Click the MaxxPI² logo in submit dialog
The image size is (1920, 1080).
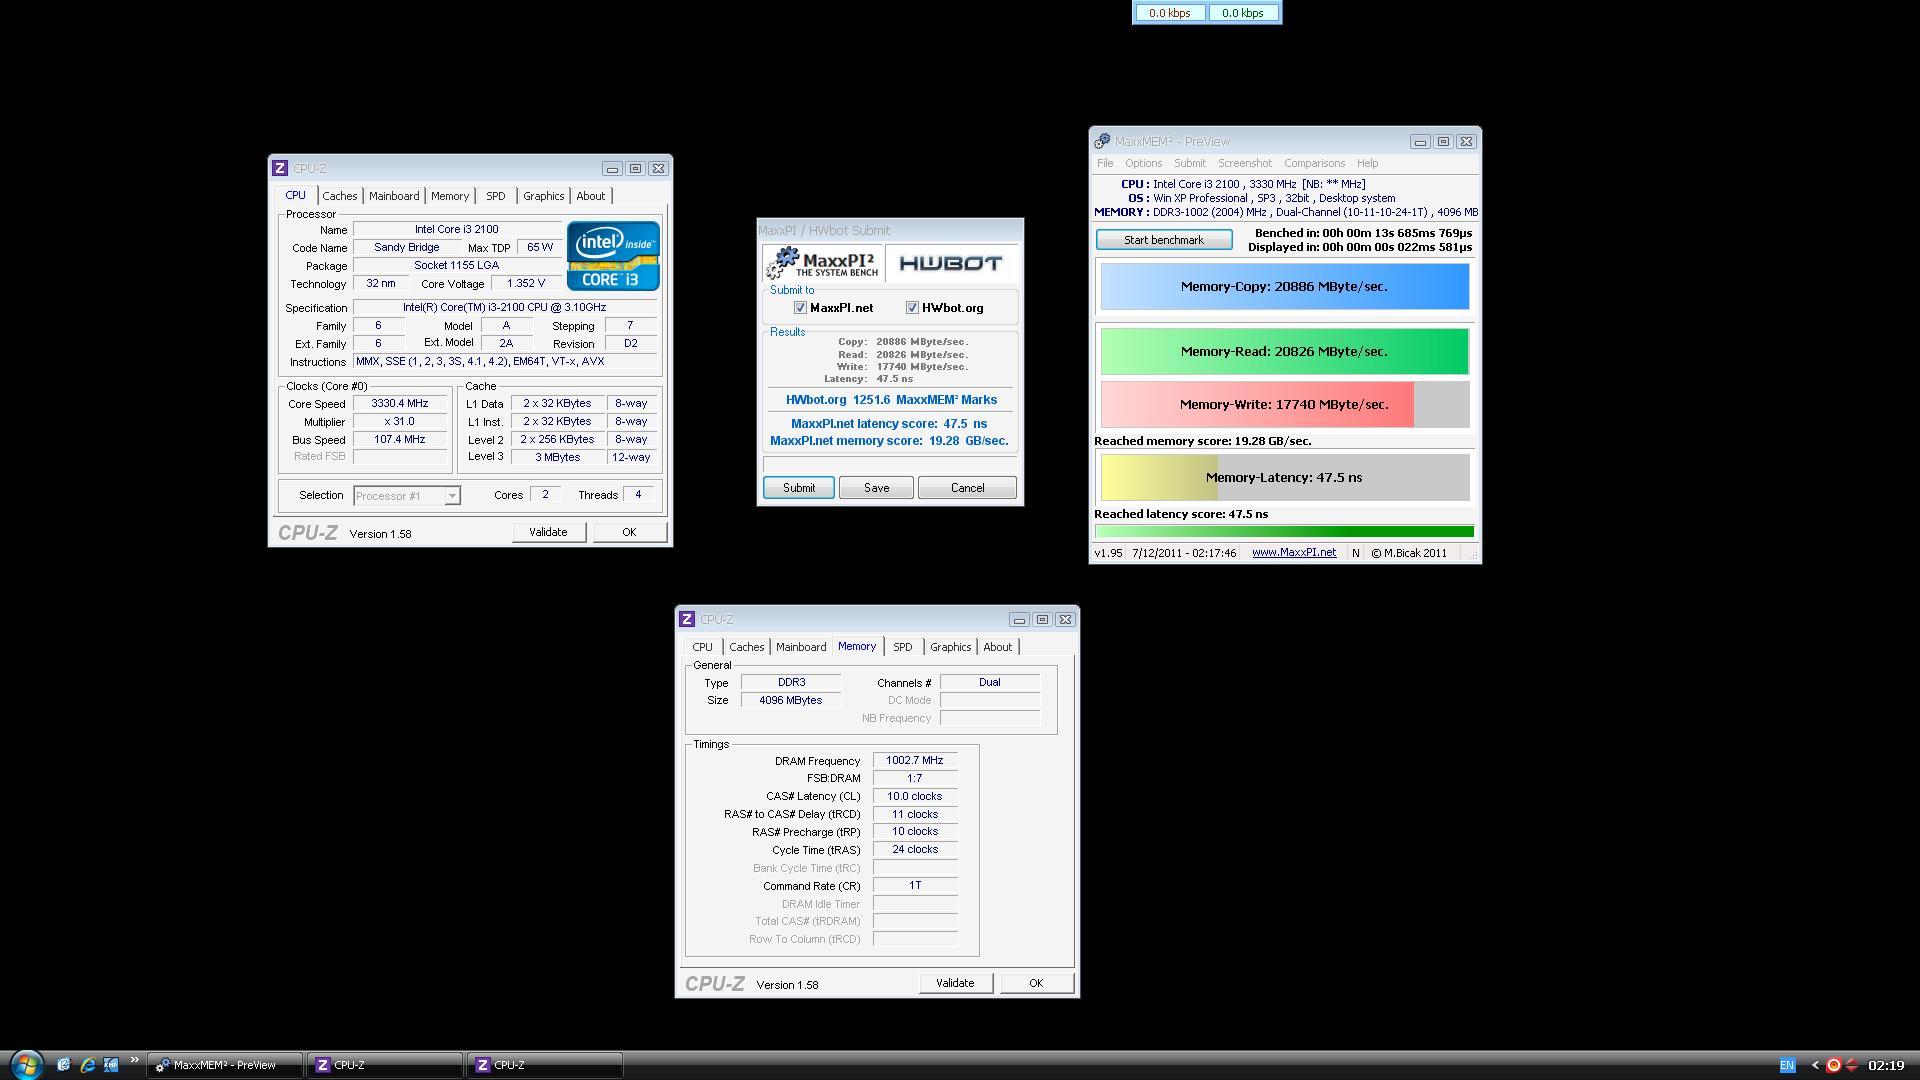(822, 263)
